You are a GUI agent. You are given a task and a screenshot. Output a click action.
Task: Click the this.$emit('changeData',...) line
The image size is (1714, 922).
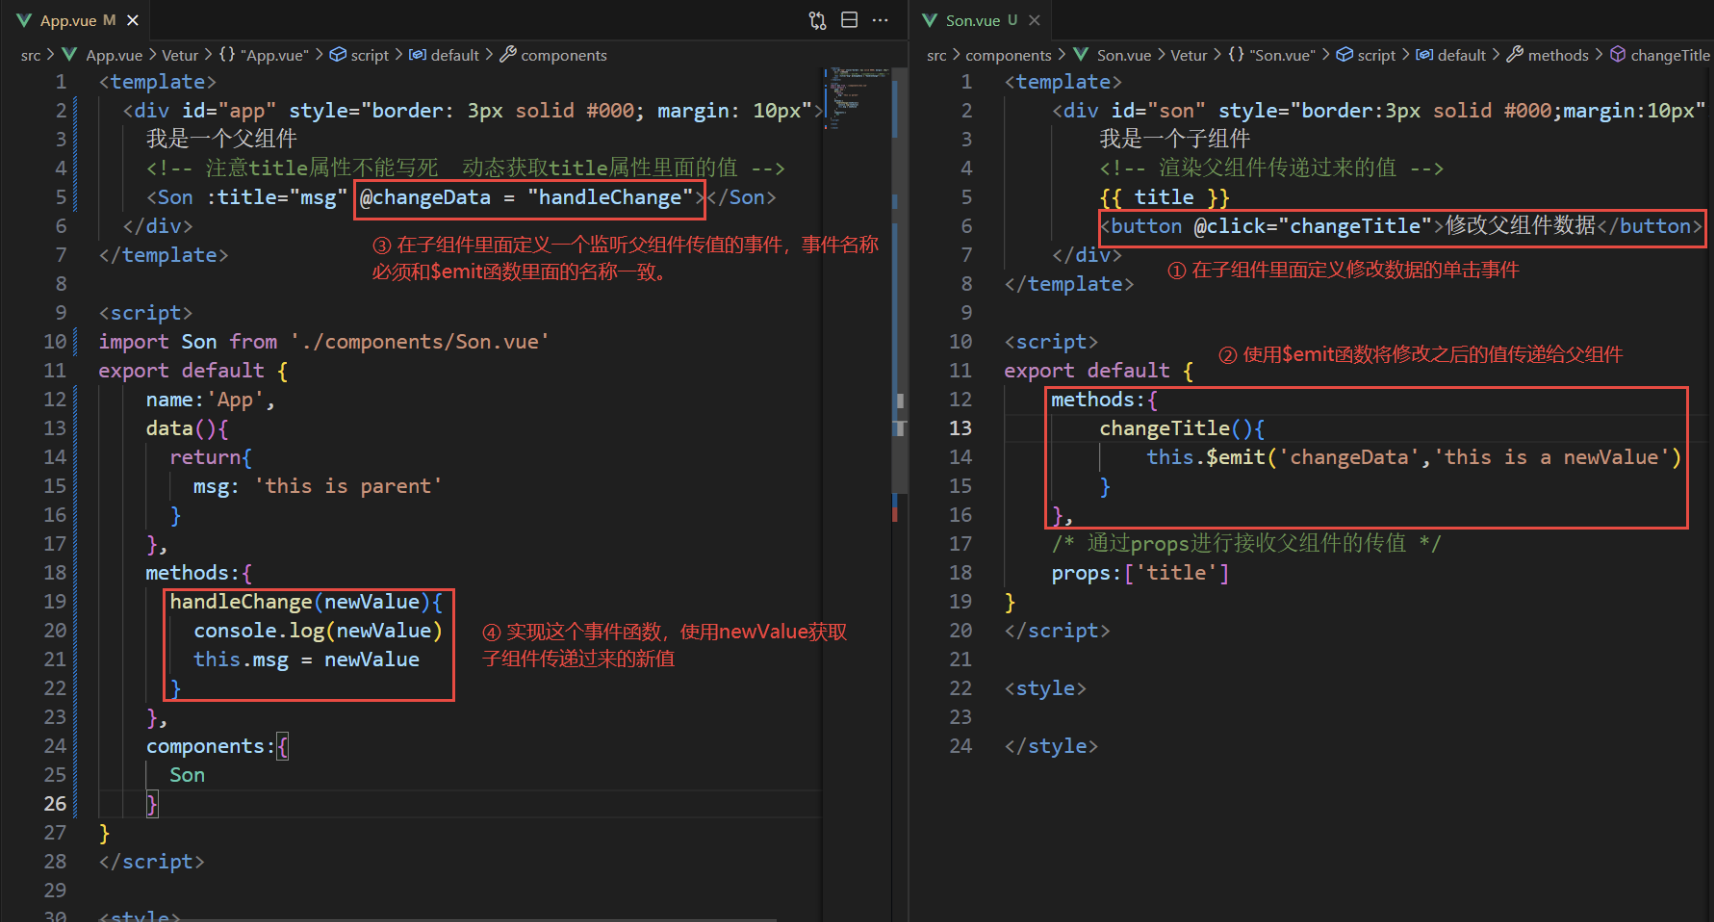(1414, 458)
